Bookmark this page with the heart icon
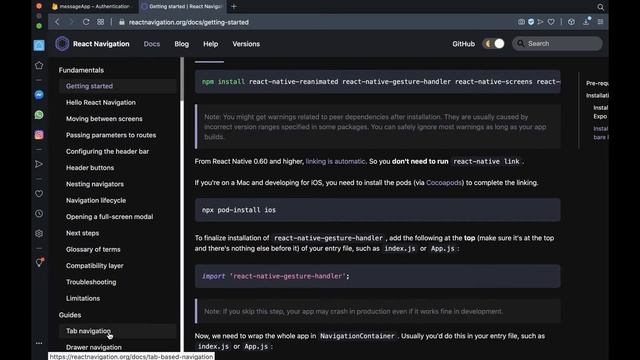This screenshot has width=640, height=360. tap(551, 22)
